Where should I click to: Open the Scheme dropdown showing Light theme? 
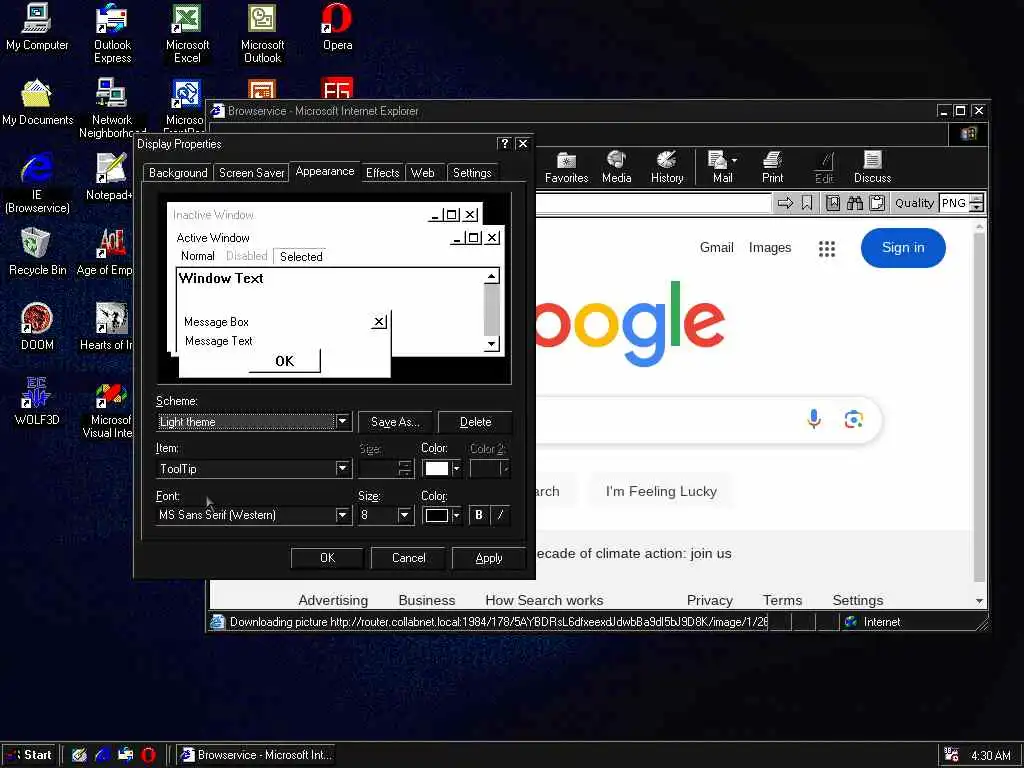(342, 422)
